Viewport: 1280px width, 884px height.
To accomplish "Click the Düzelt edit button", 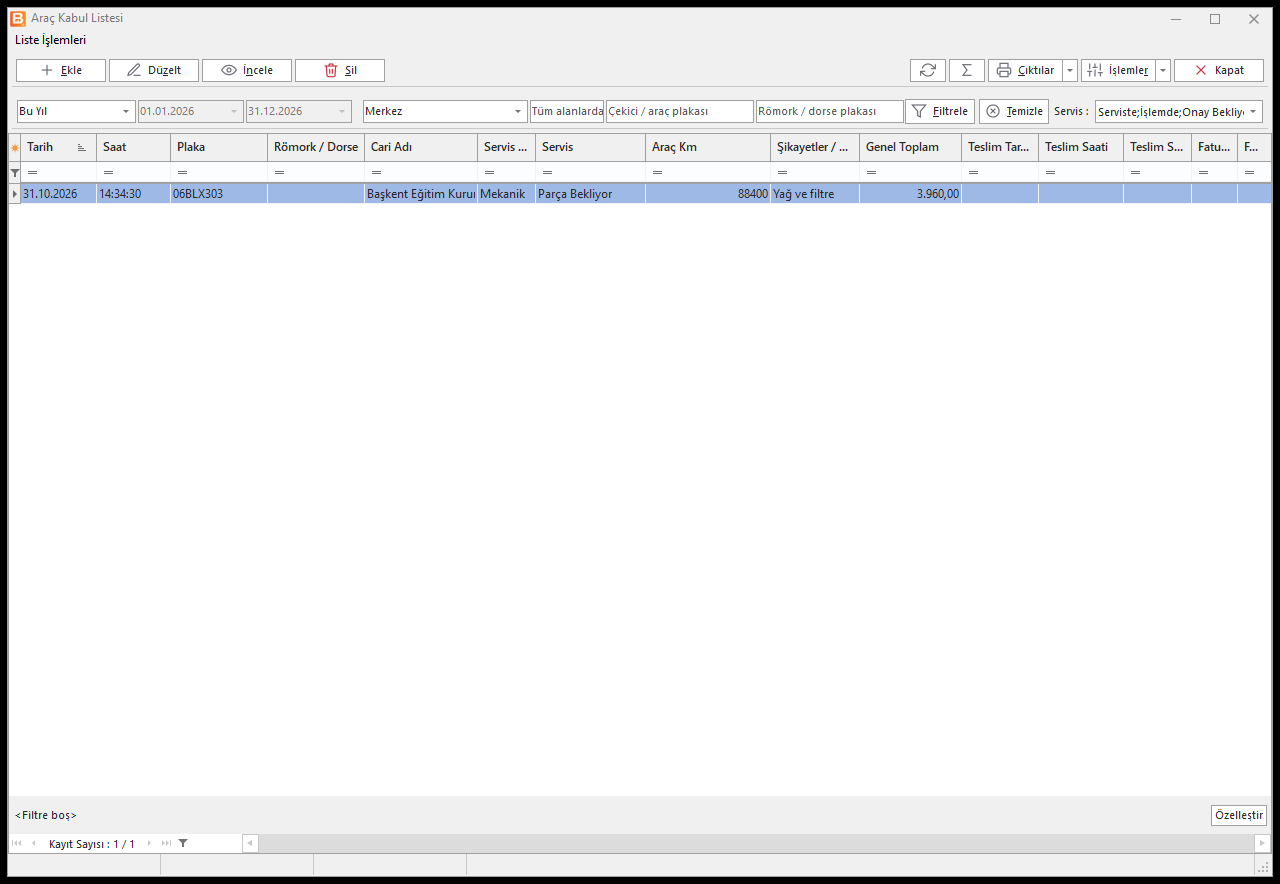I will coord(154,70).
